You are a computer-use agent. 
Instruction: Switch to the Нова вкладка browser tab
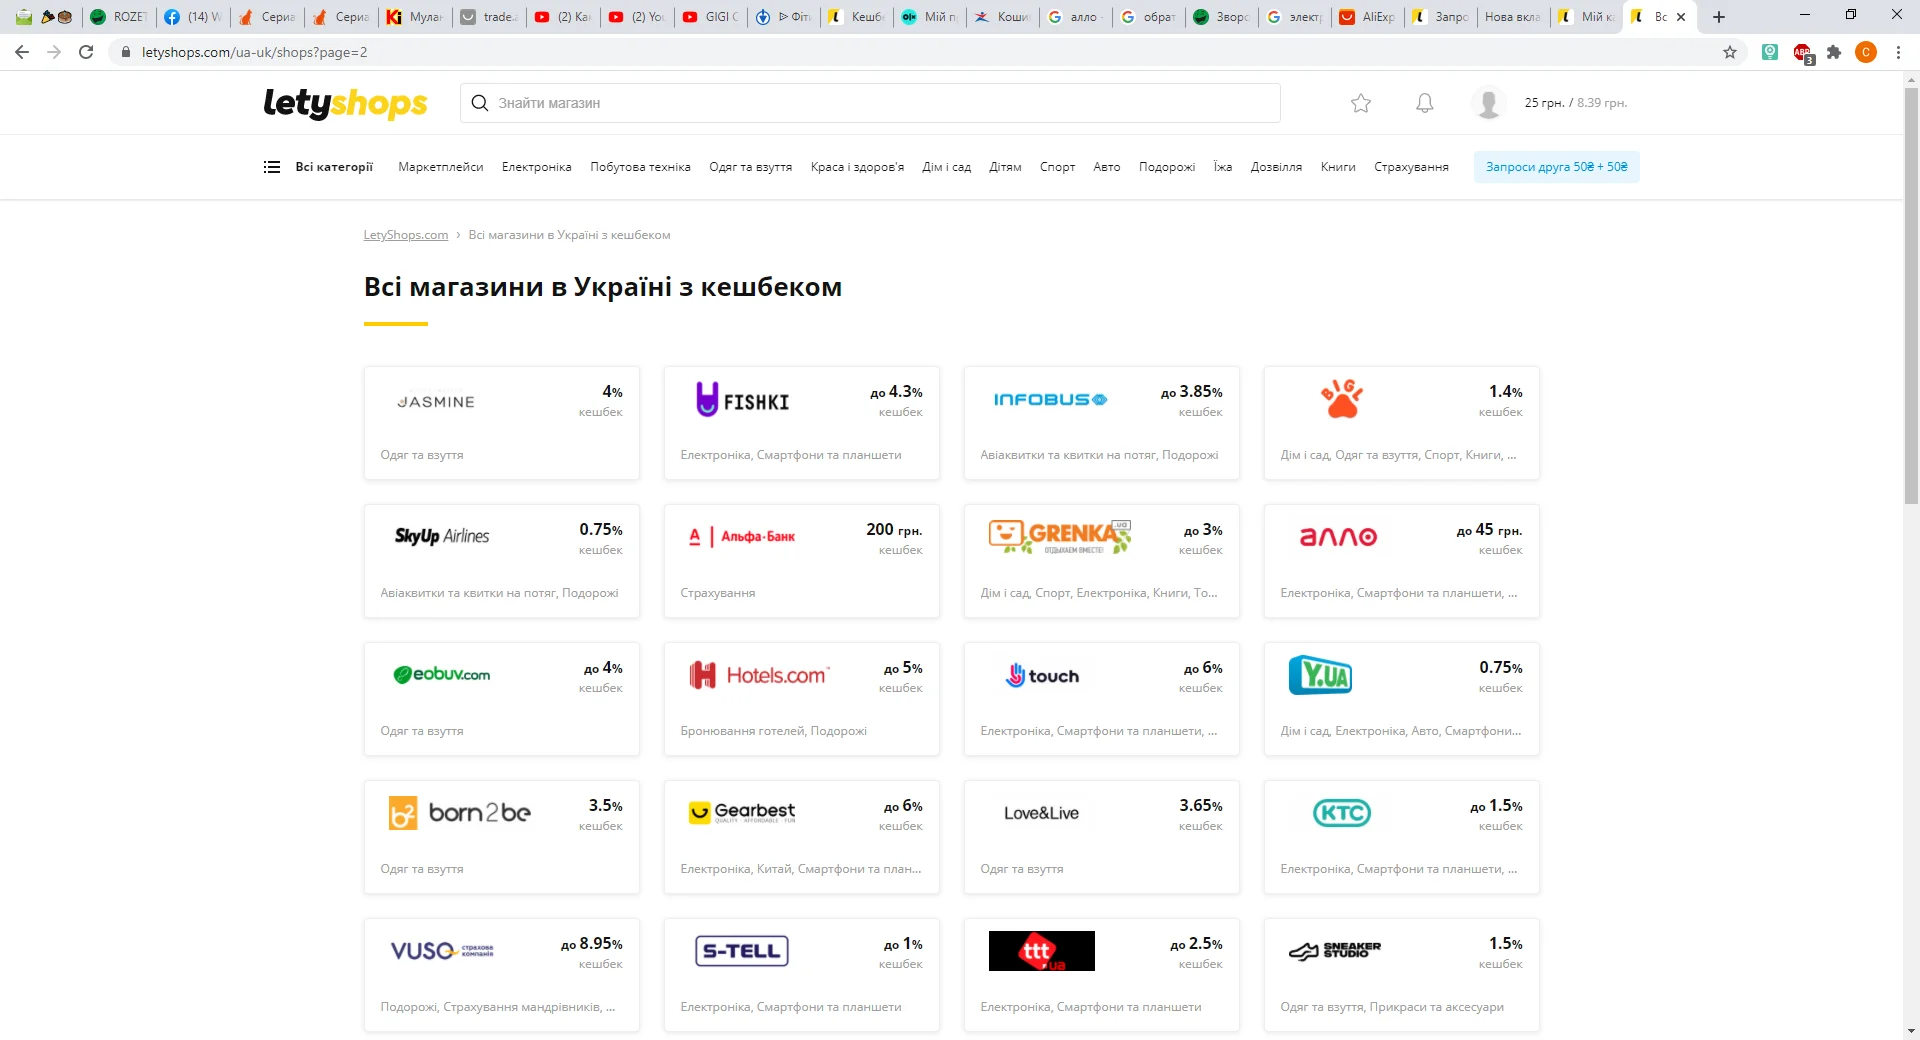(x=1512, y=17)
